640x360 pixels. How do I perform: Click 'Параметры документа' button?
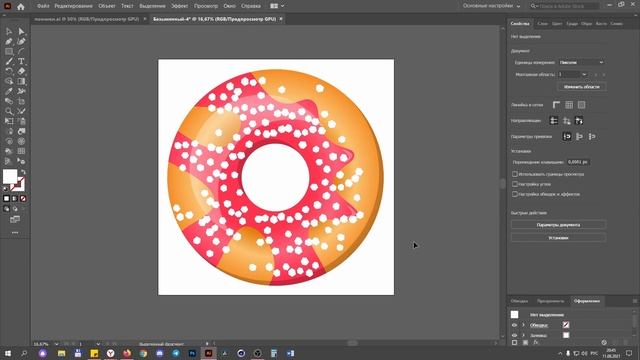pyautogui.click(x=558, y=225)
